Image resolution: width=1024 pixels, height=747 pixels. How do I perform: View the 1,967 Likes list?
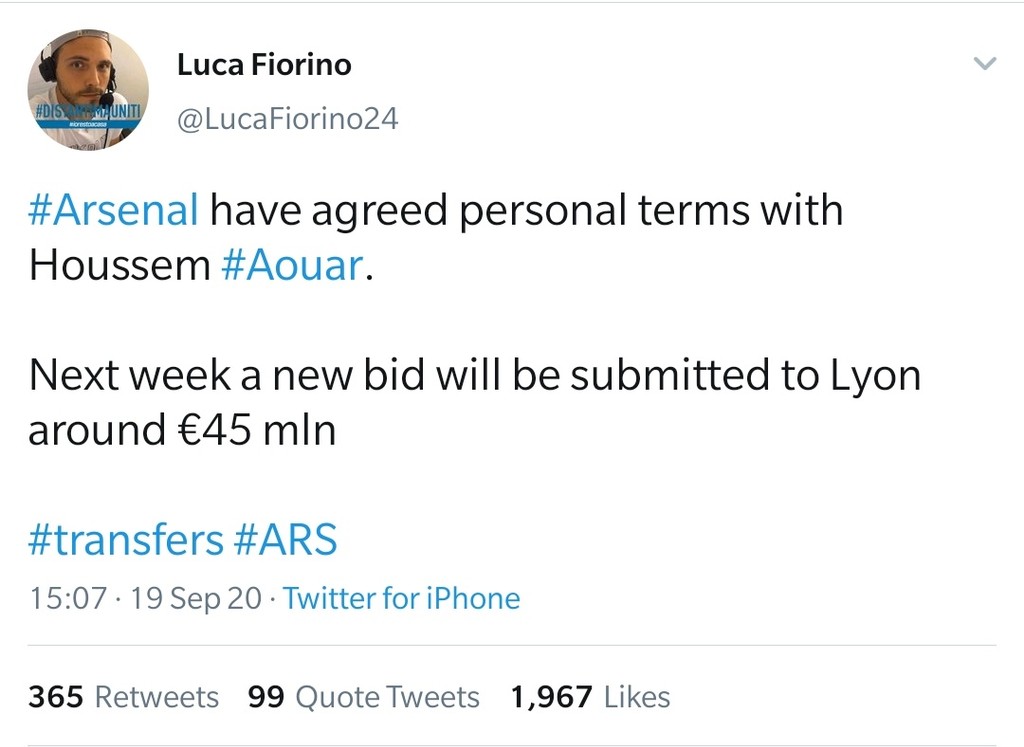pyautogui.click(x=590, y=697)
